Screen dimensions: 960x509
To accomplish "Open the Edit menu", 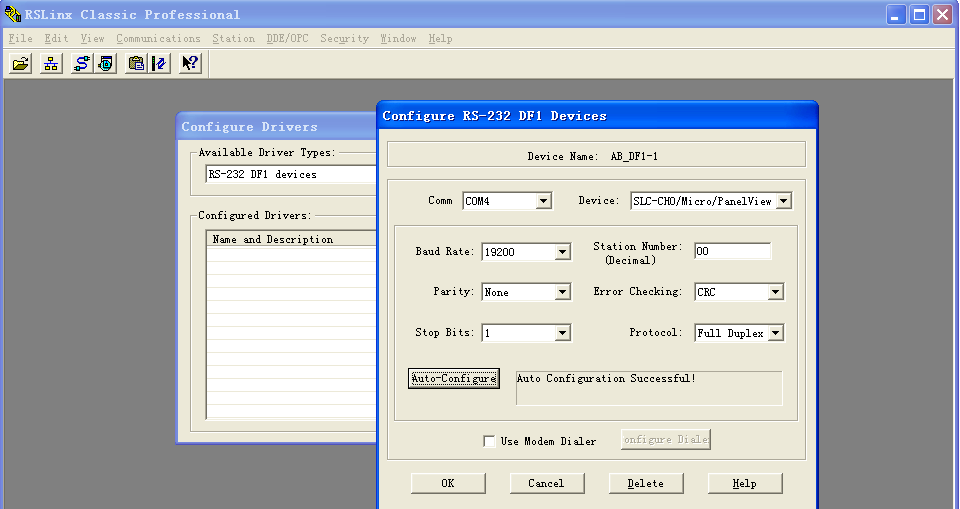I will click(x=56, y=38).
